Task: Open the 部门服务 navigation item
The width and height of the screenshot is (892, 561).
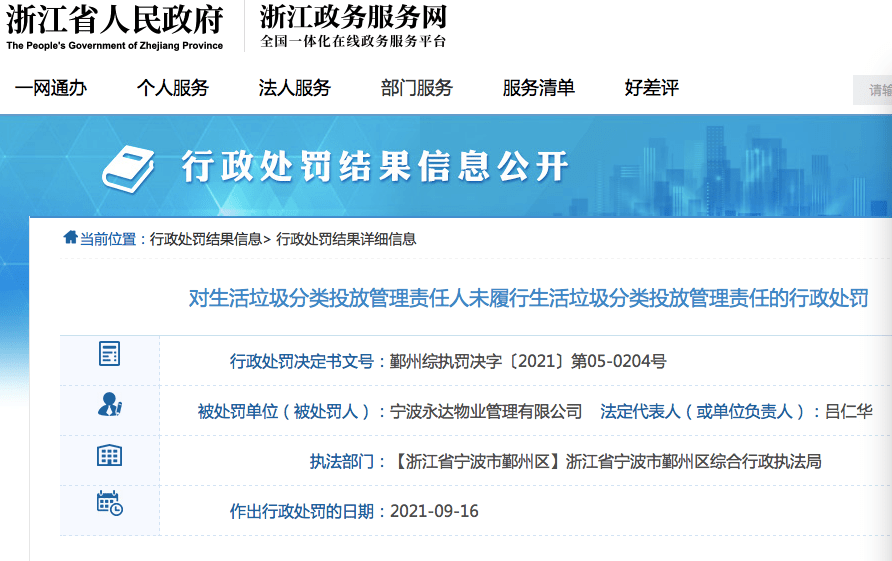Action: click(x=417, y=88)
